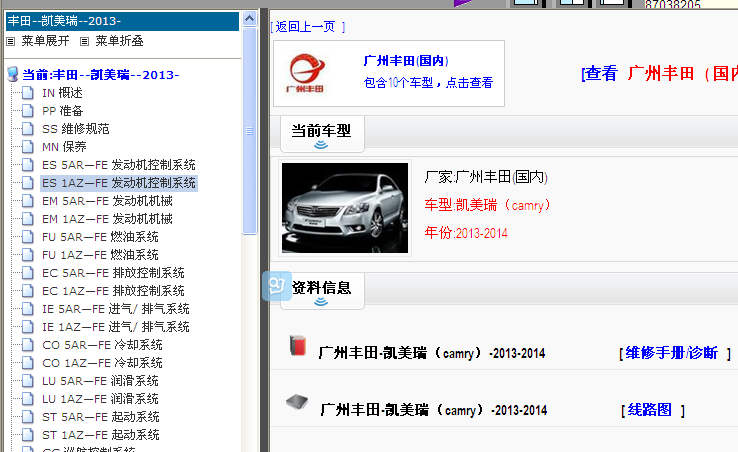Select highlighted ES 1AZ-FE 发动机控制系统 item
This screenshot has height=452, width=738.
[x=119, y=183]
